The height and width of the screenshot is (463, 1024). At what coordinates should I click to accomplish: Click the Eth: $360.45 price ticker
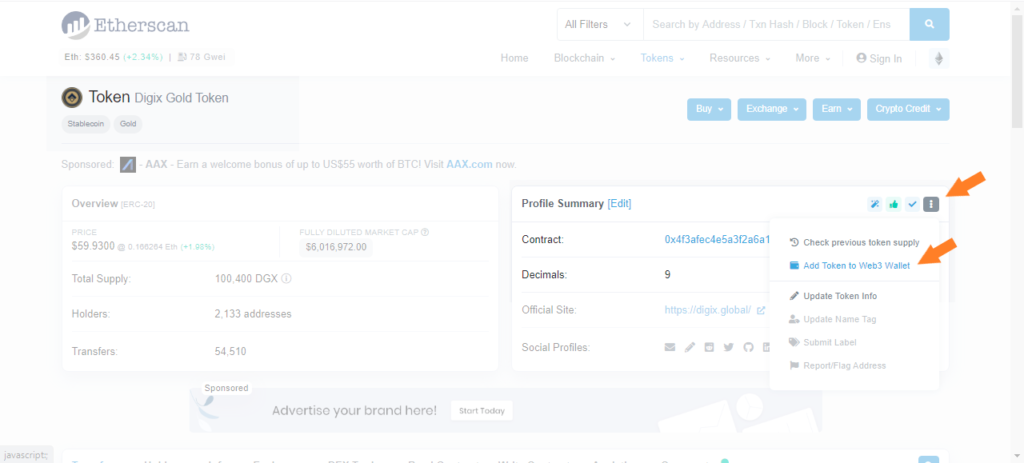[92, 57]
